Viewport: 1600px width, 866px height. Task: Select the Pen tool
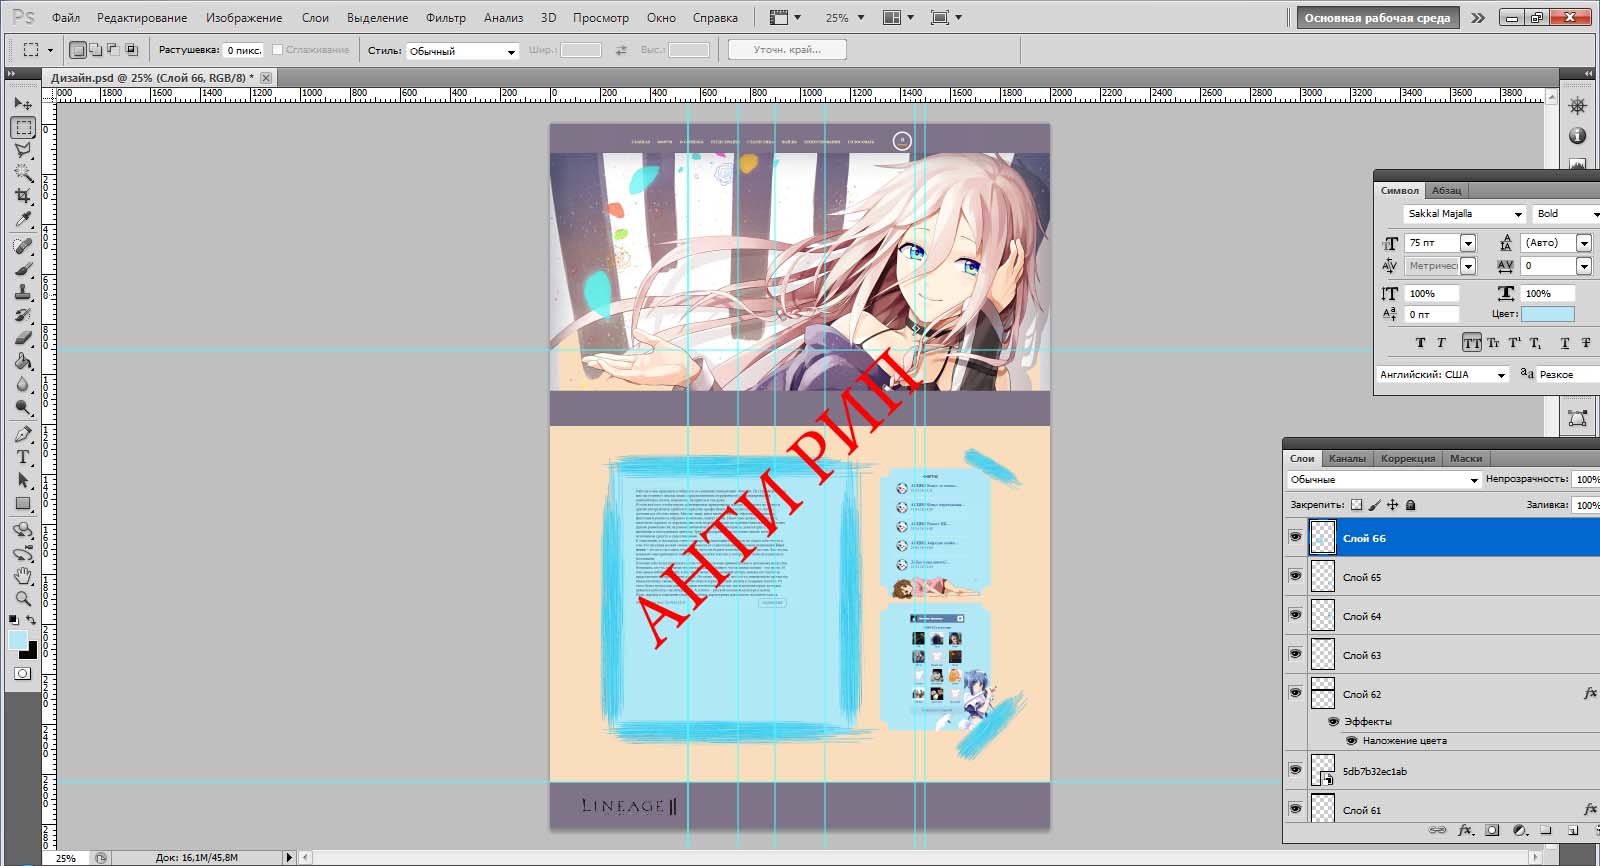pos(23,434)
